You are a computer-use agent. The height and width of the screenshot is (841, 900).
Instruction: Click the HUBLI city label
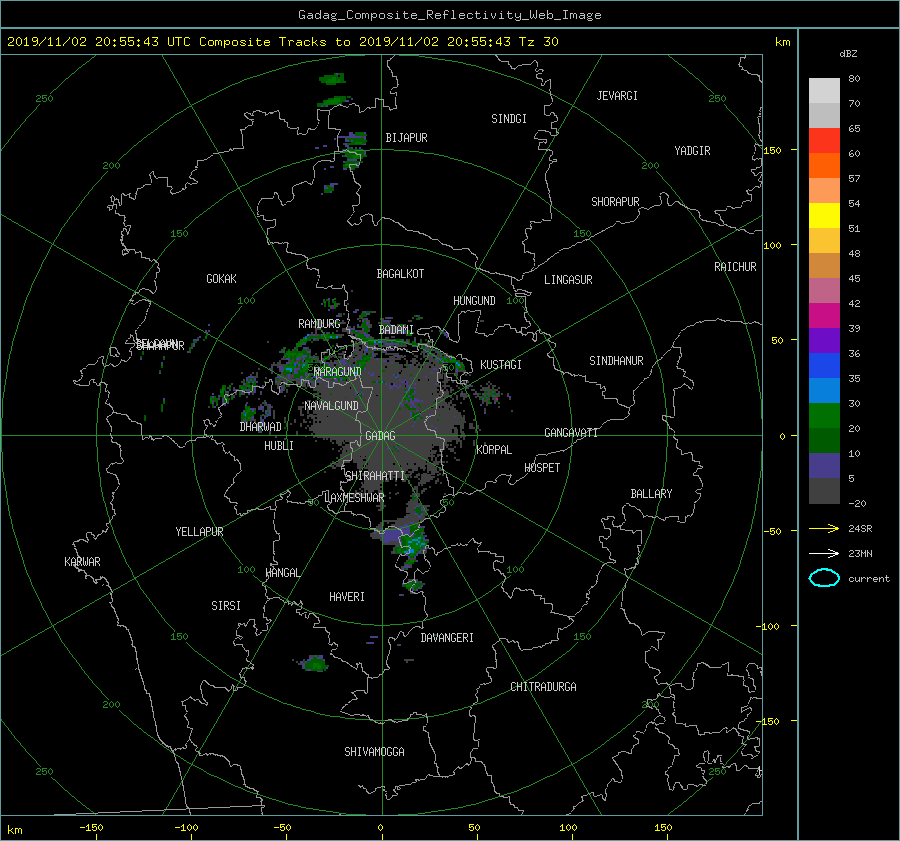278,446
